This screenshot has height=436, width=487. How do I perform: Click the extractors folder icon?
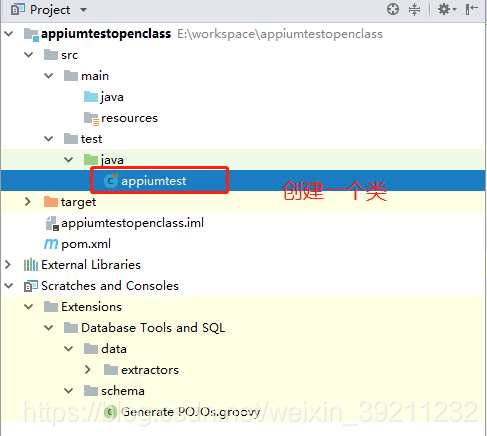tap(111, 370)
